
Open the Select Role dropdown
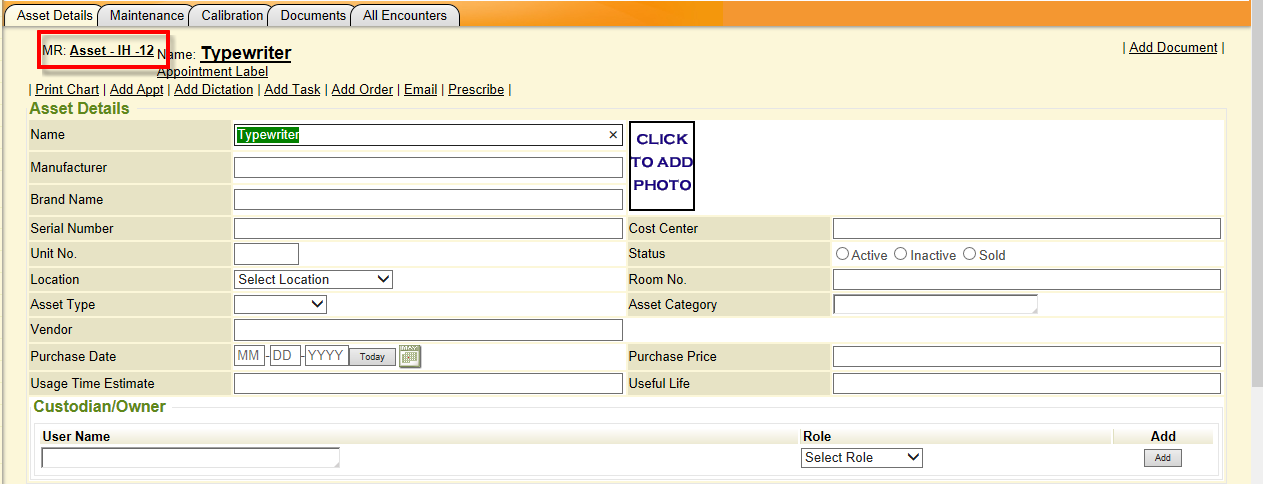pyautogui.click(x=862, y=457)
